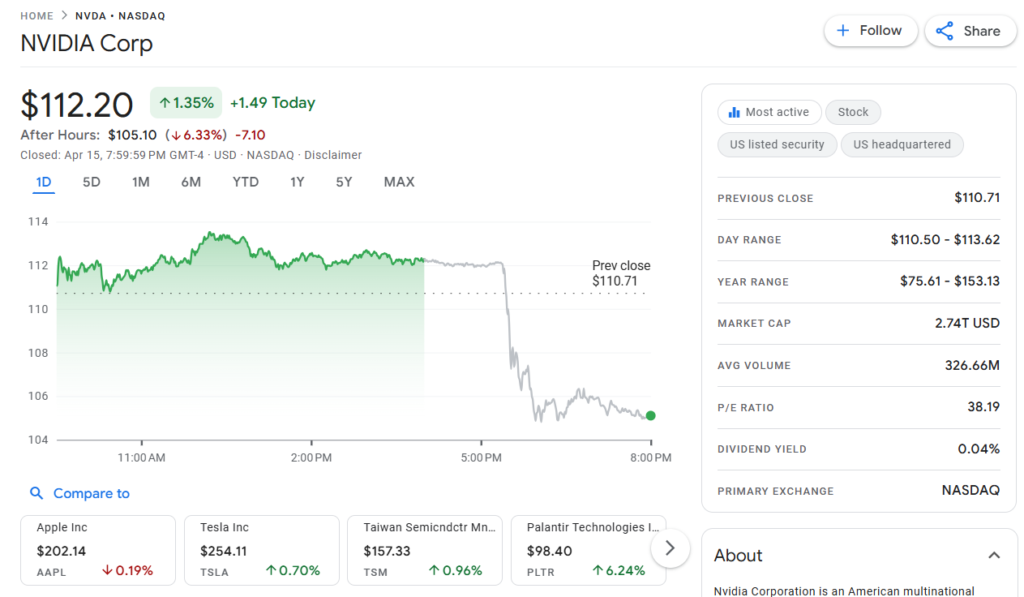Open the Tesla Inc comparison card
Viewport: 1024px width, 597px height.
coord(262,550)
